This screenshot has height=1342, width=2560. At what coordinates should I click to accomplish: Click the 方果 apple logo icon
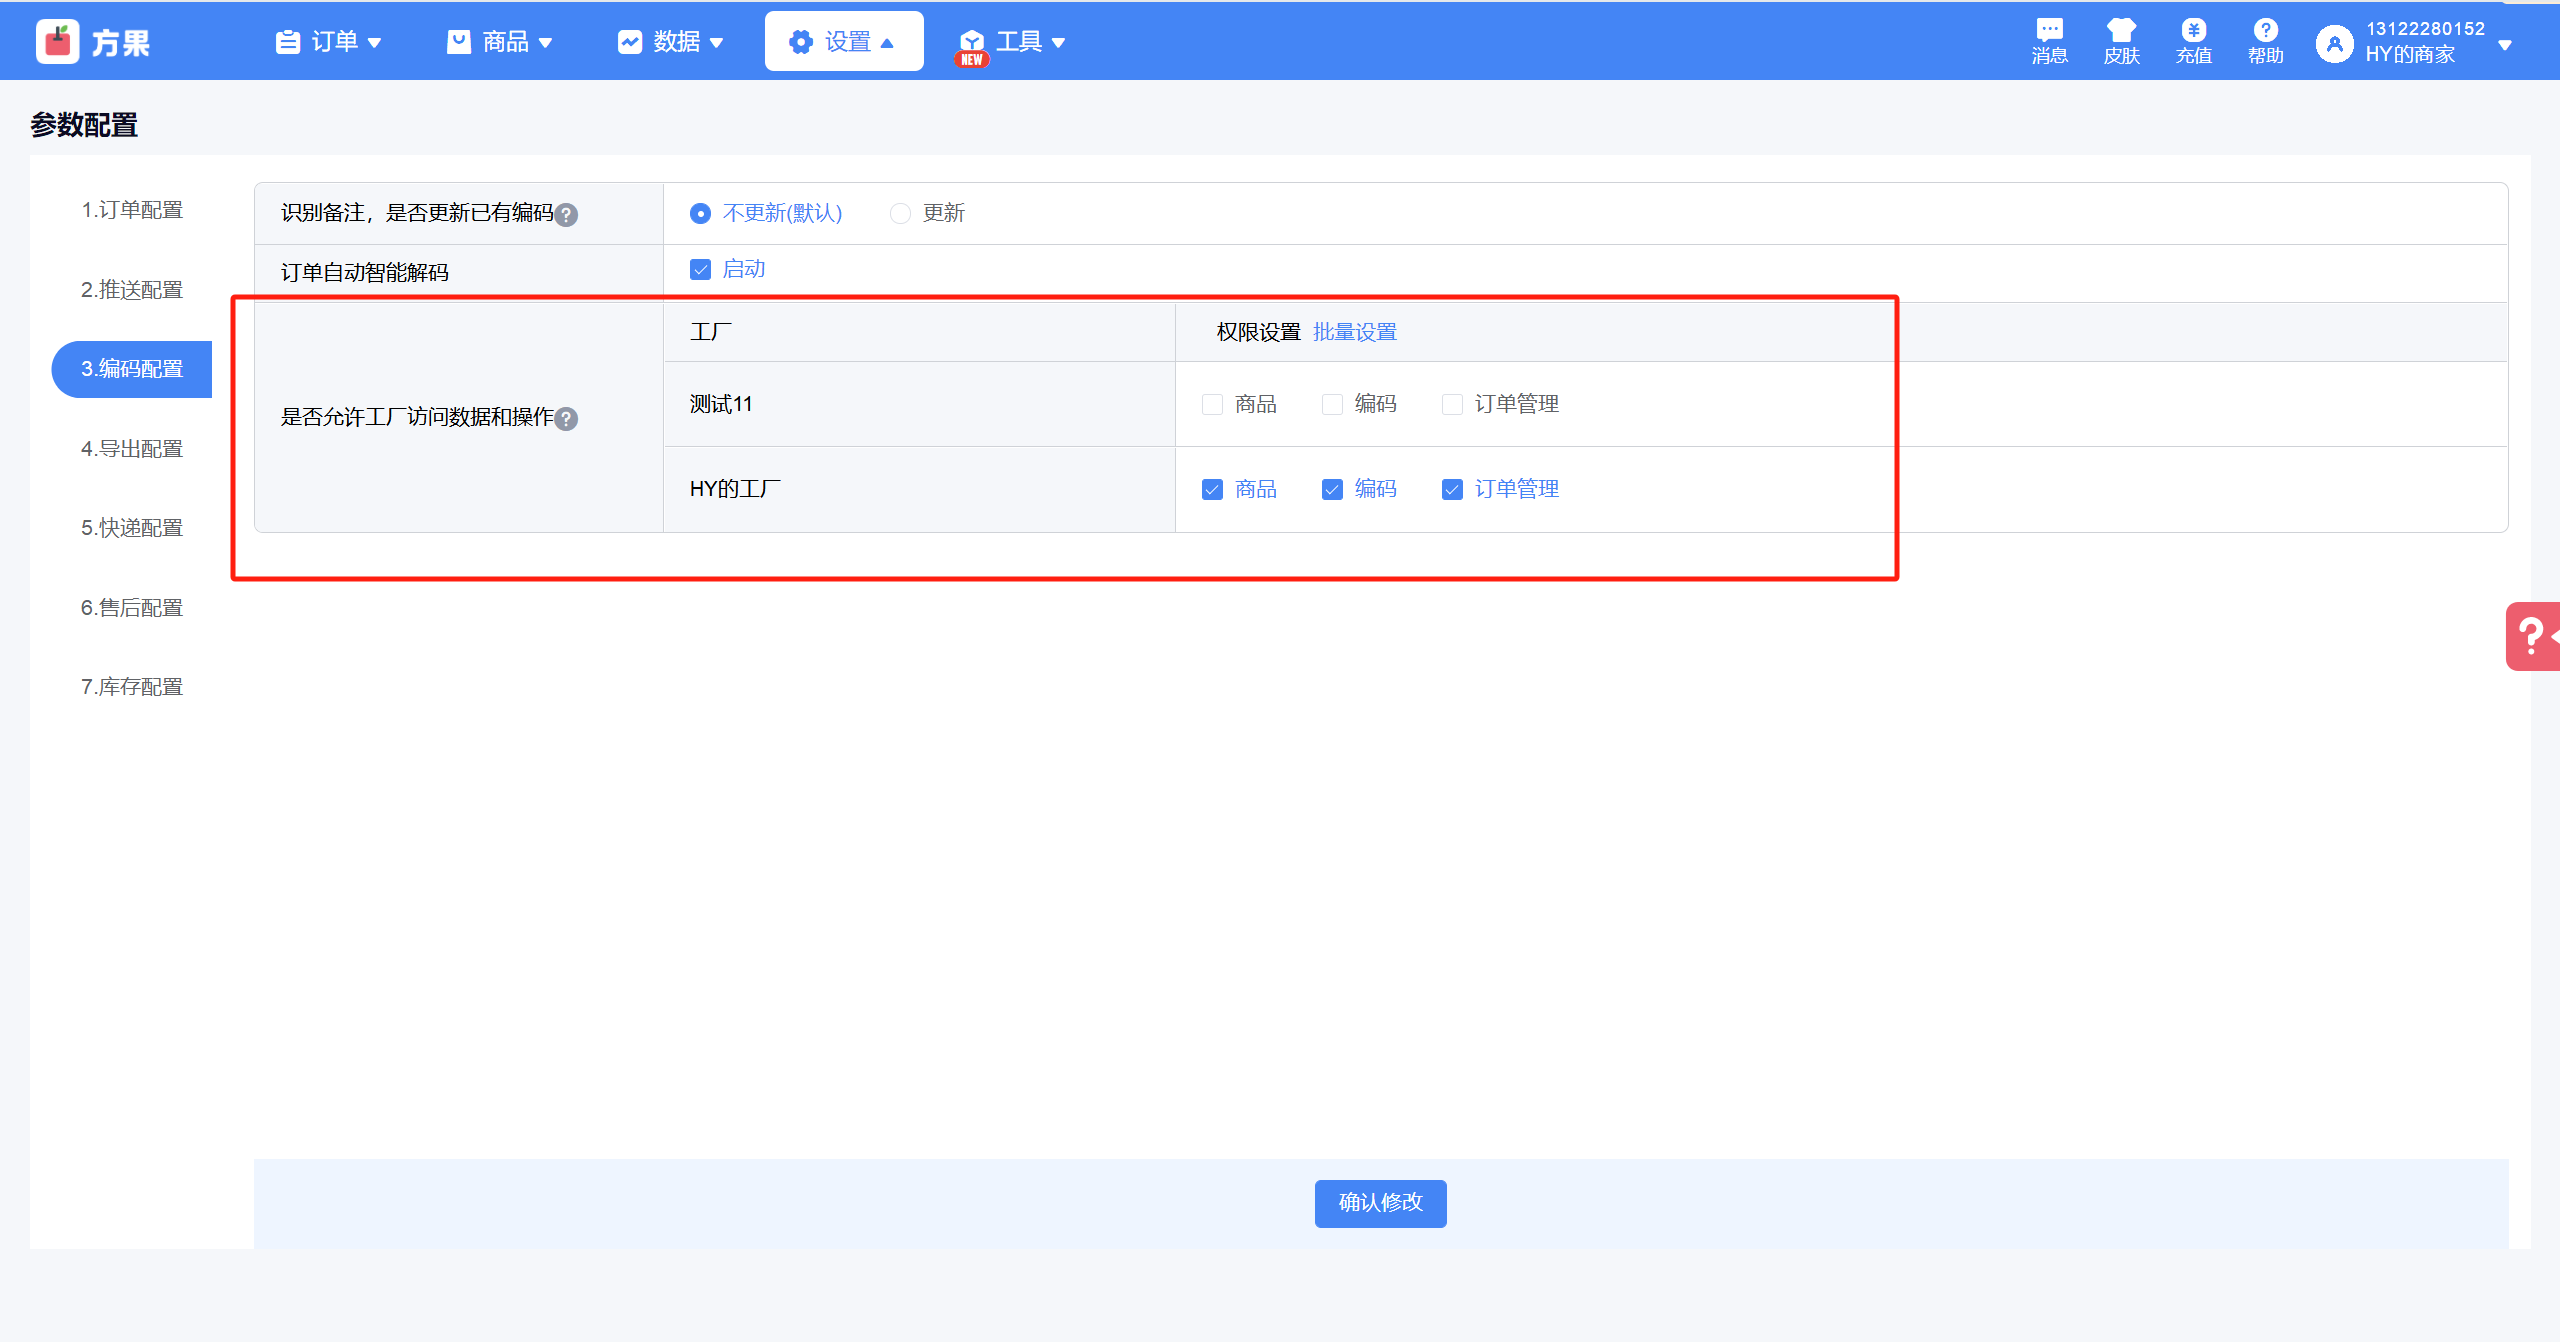(58, 42)
